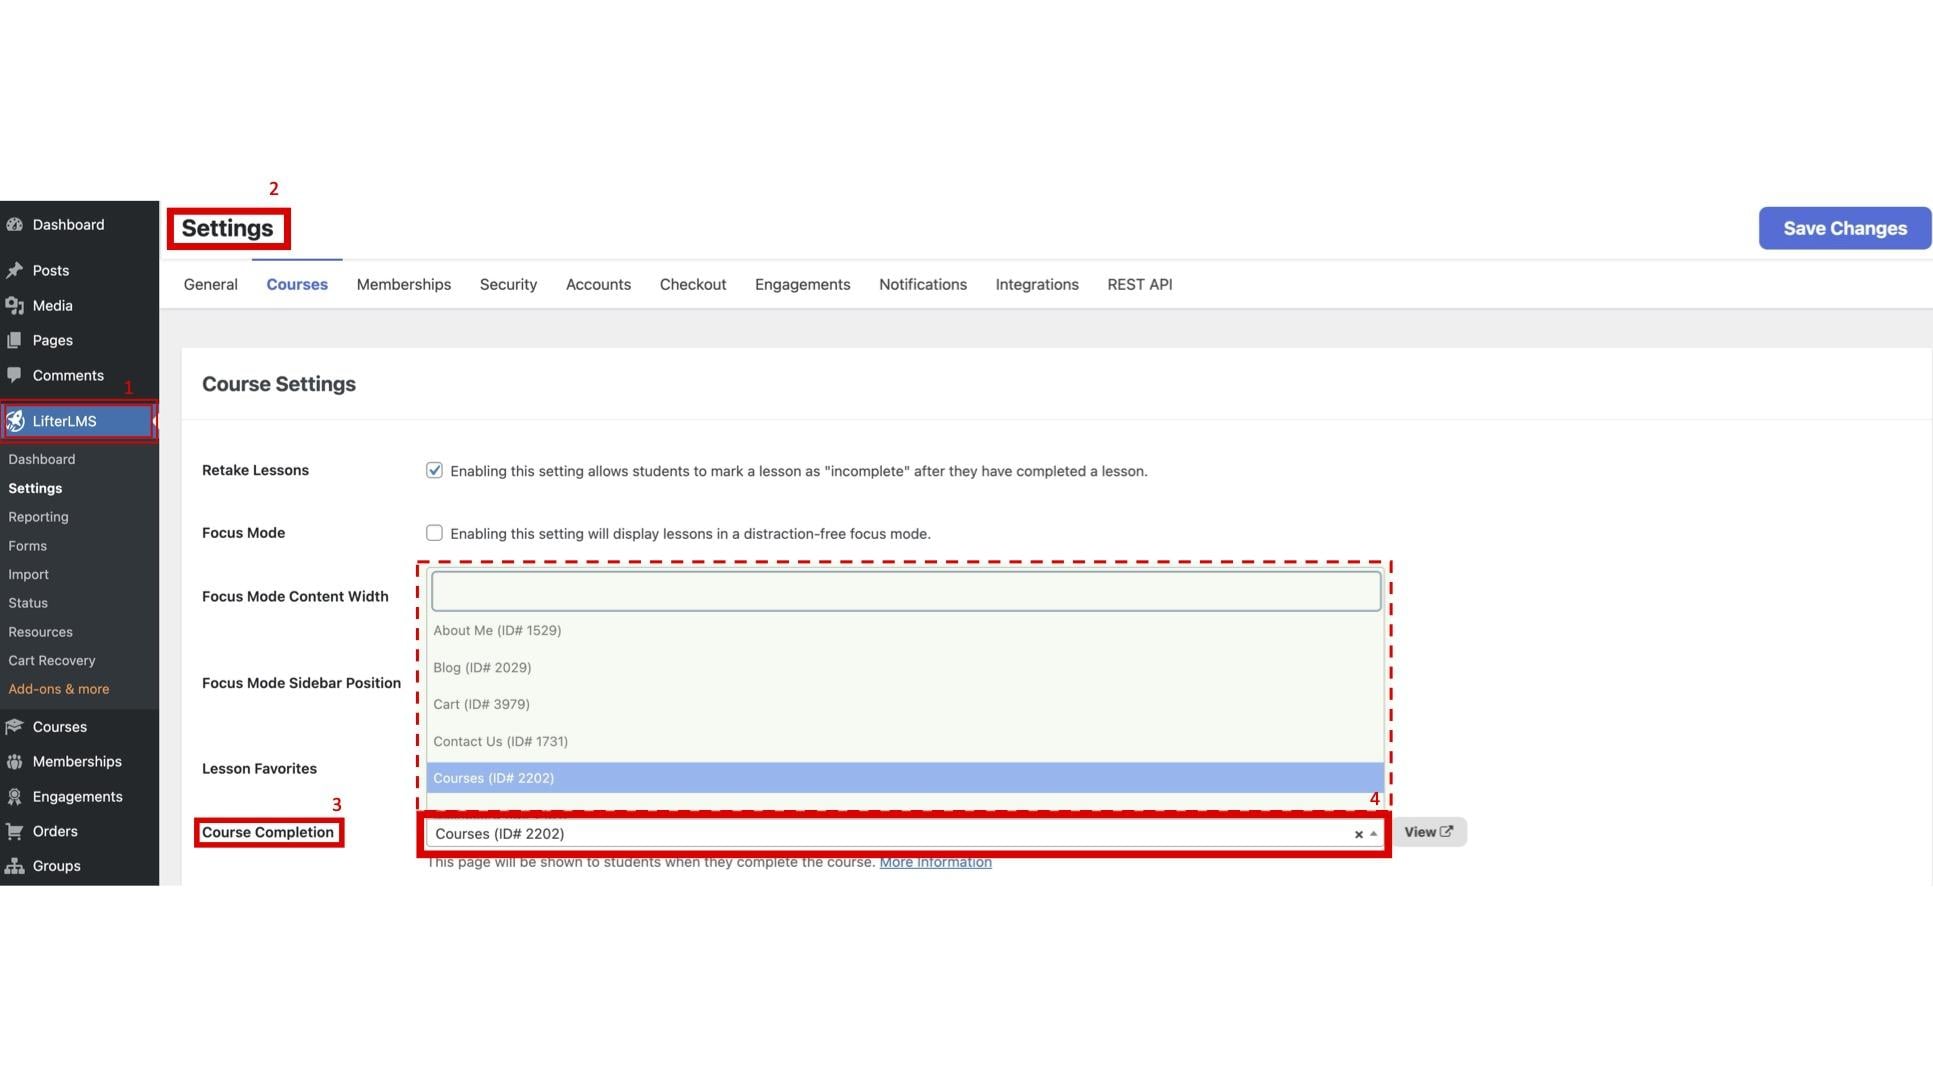1933x1087 pixels.
Task: Open the General settings tab
Action: (211, 285)
